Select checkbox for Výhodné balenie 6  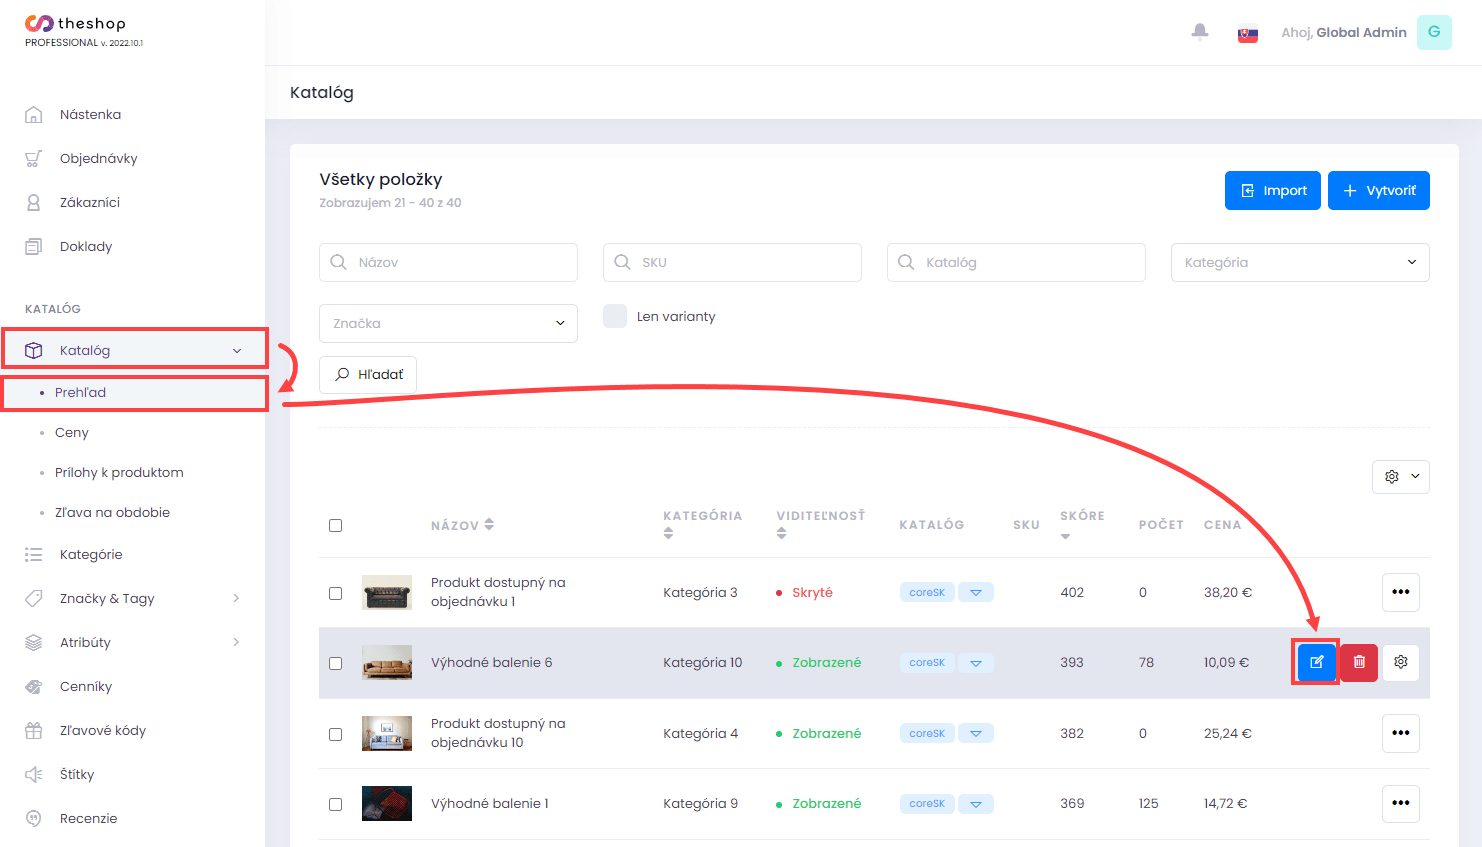pyautogui.click(x=336, y=663)
